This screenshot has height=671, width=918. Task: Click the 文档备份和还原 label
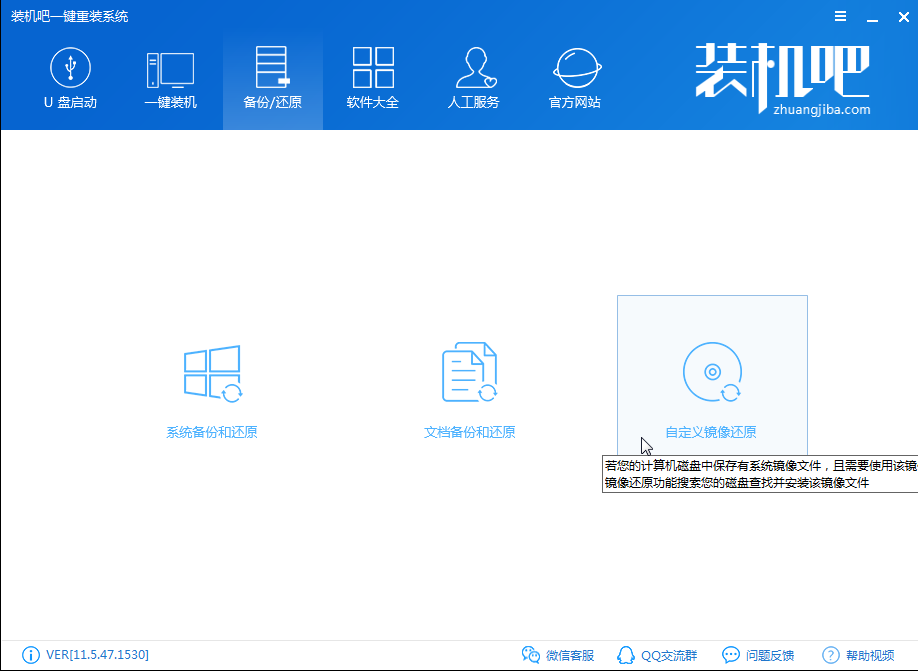[470, 432]
